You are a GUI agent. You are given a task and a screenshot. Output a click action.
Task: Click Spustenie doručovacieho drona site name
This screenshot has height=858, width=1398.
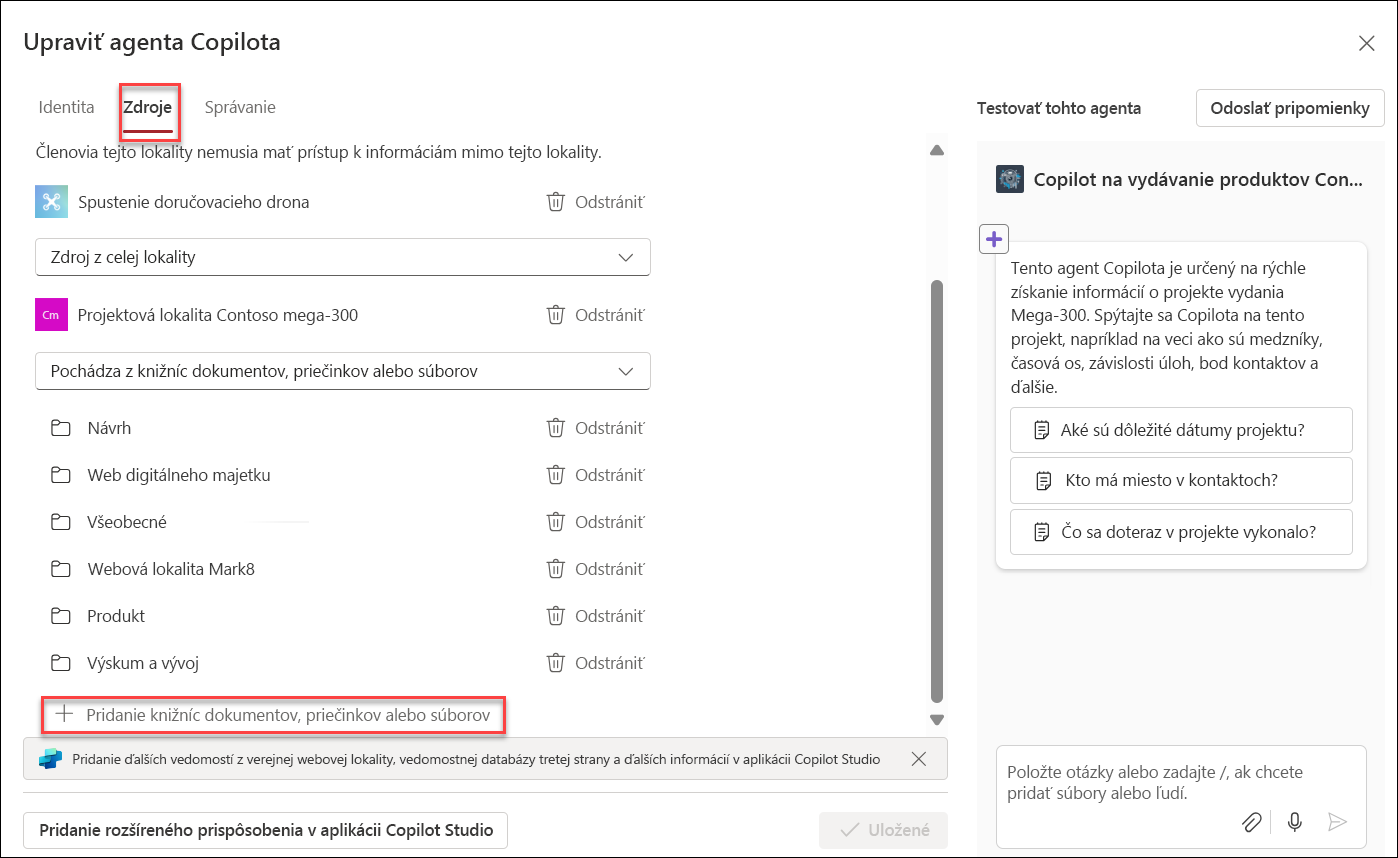click(194, 202)
